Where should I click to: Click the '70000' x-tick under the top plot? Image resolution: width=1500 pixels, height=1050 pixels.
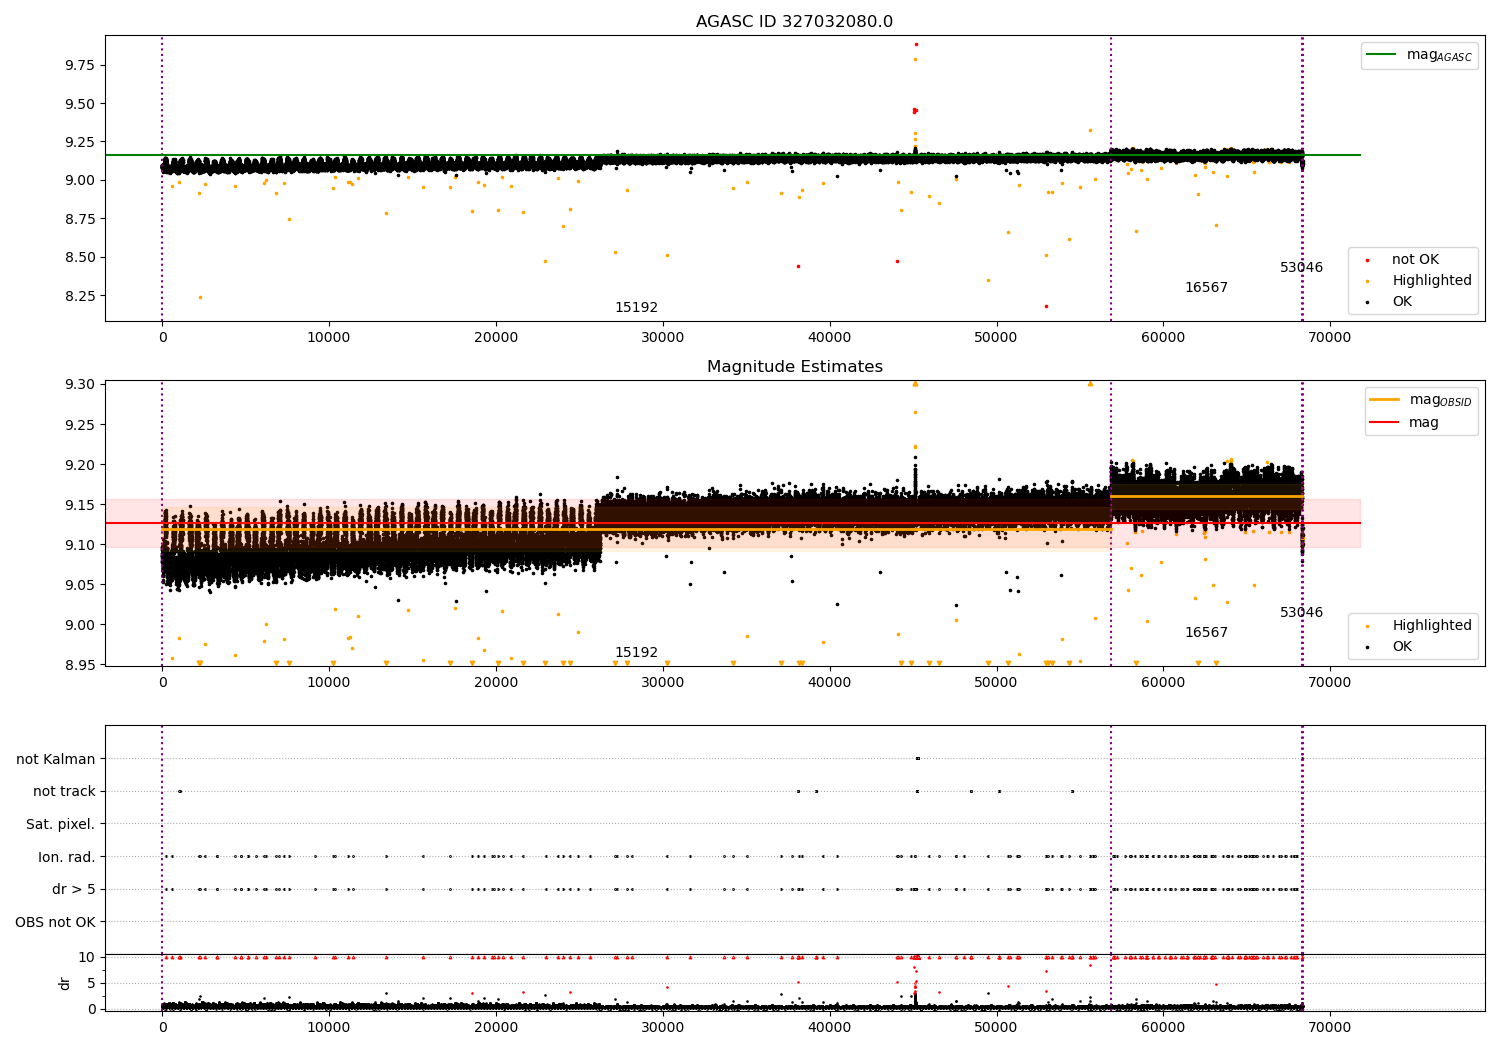click(1329, 338)
